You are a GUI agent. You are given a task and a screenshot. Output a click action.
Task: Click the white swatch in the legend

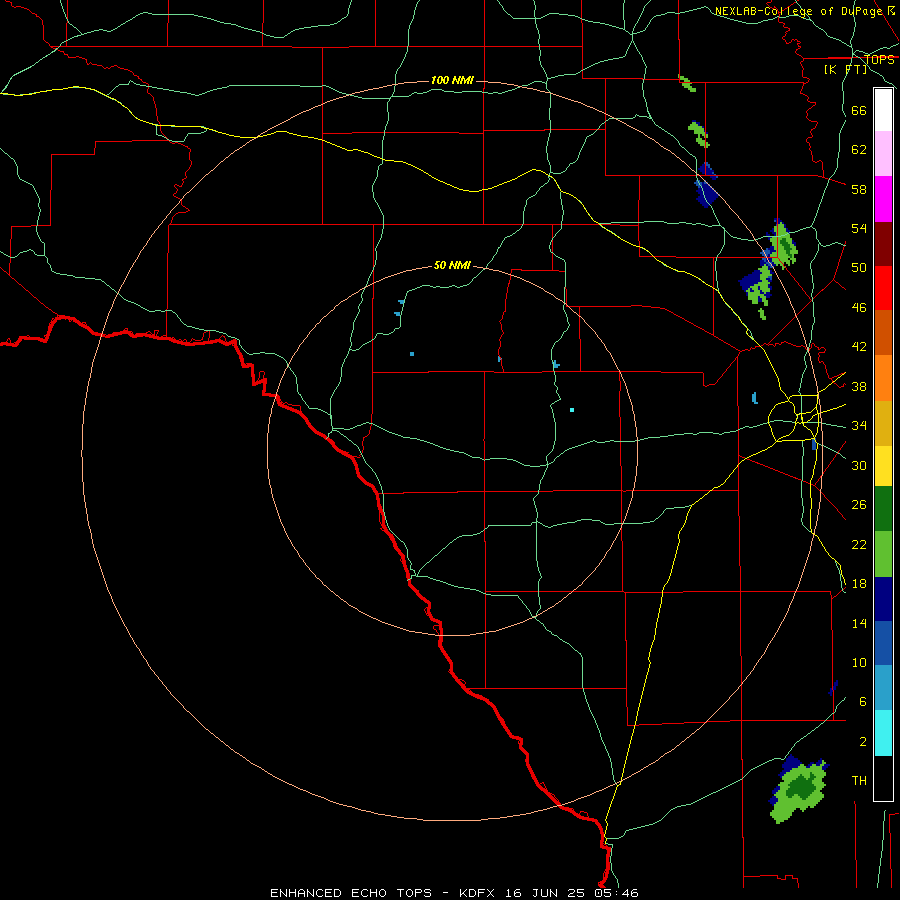[x=883, y=110]
